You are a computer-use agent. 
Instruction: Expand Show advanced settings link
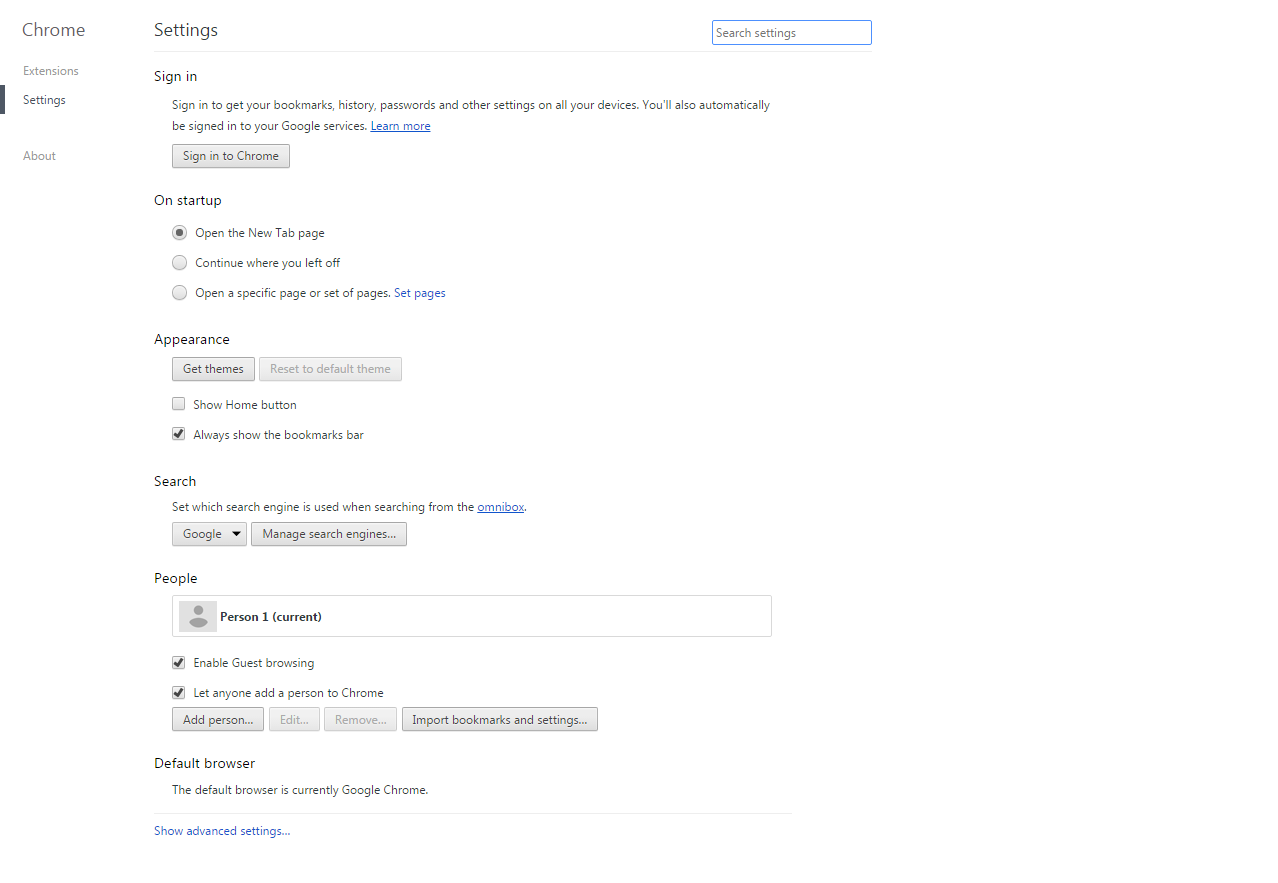click(x=222, y=831)
